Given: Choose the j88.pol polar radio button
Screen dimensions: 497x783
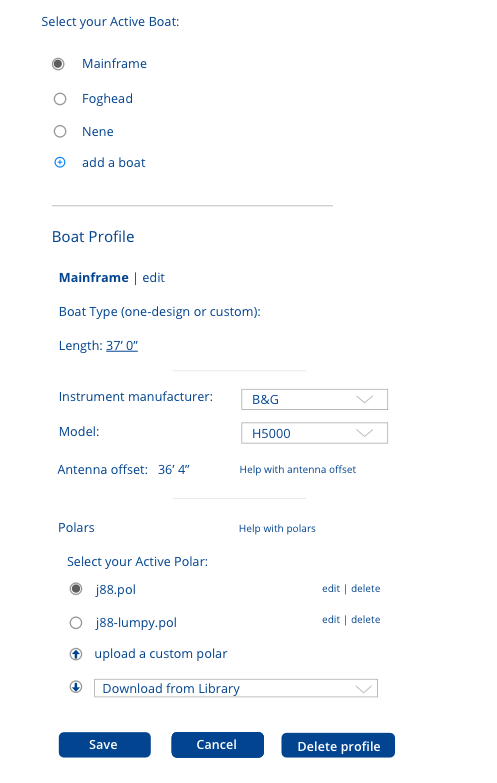Looking at the screenshot, I should point(76,589).
